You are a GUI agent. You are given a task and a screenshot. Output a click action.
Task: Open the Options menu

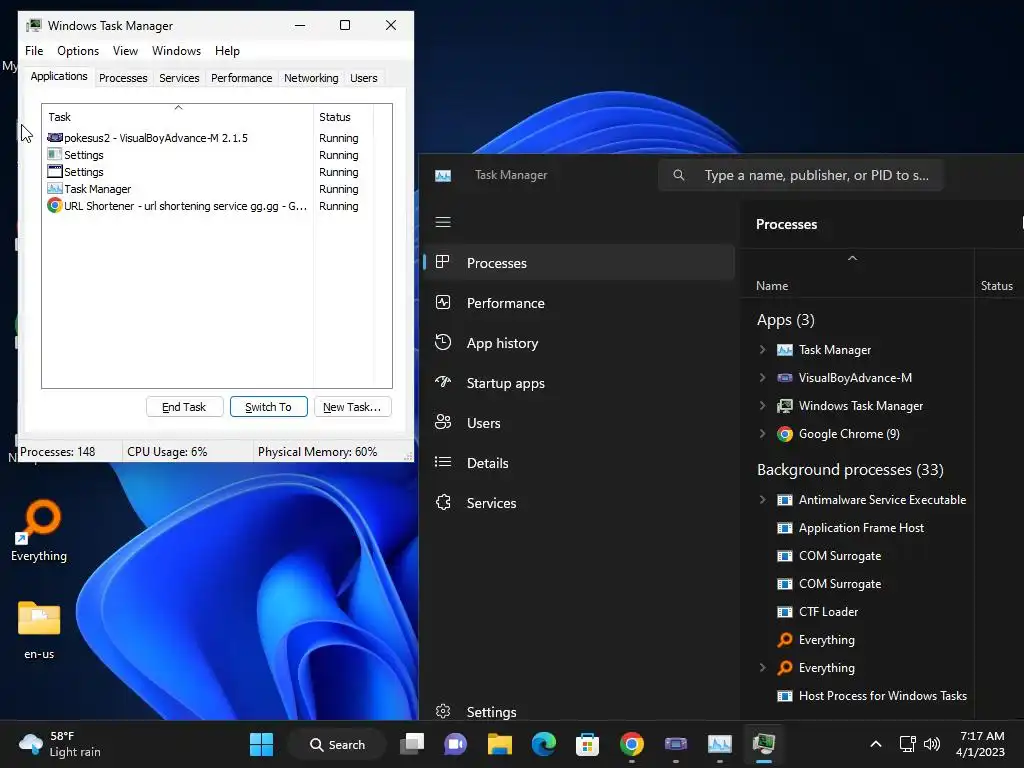point(78,51)
